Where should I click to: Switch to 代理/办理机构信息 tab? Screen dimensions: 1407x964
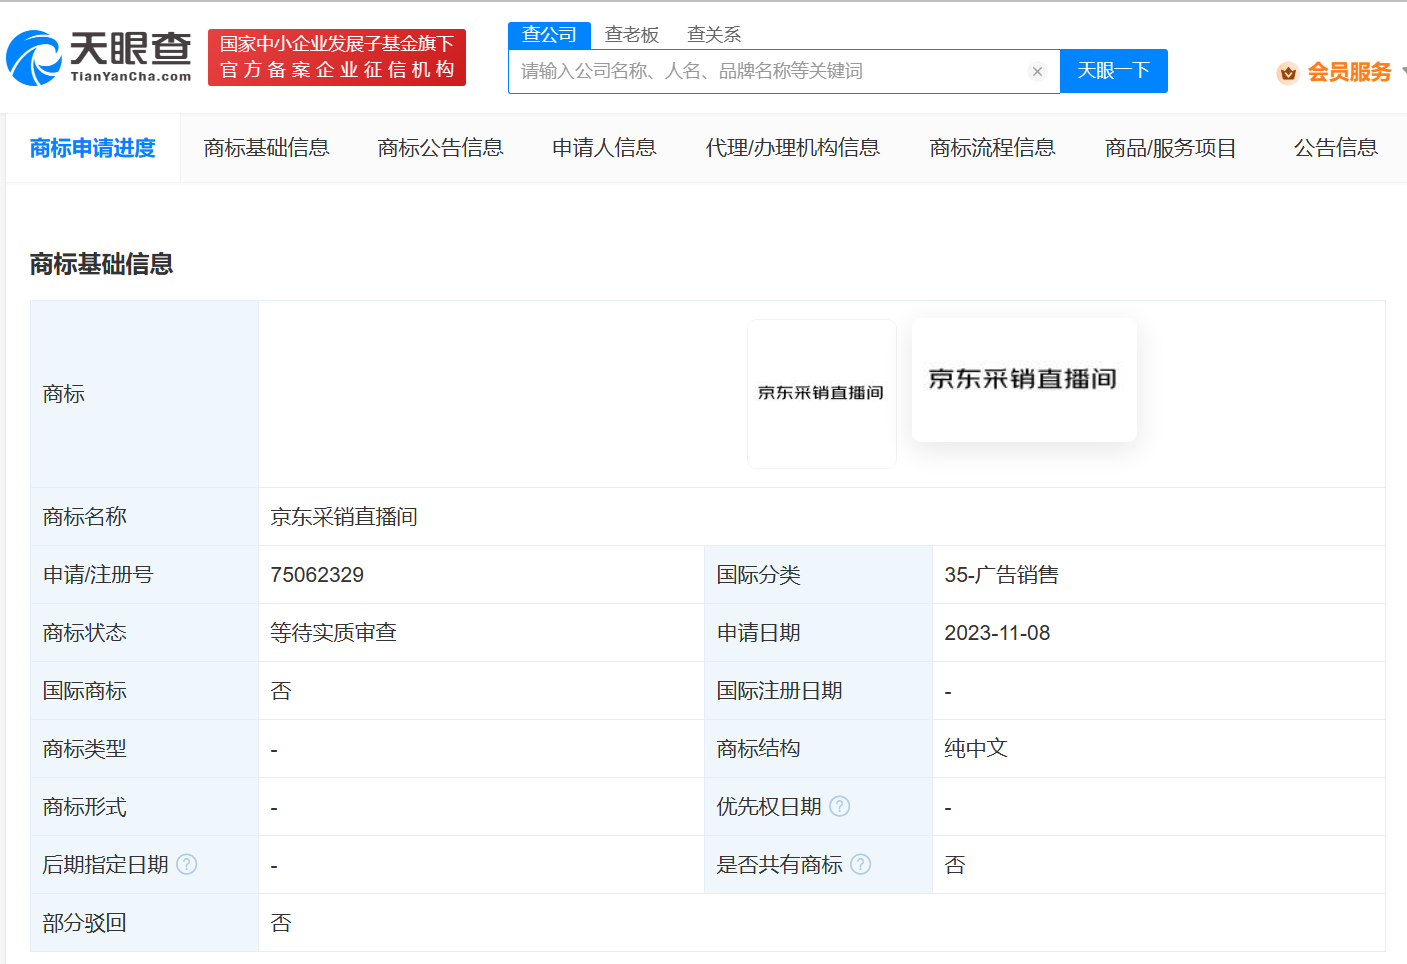coord(793,148)
